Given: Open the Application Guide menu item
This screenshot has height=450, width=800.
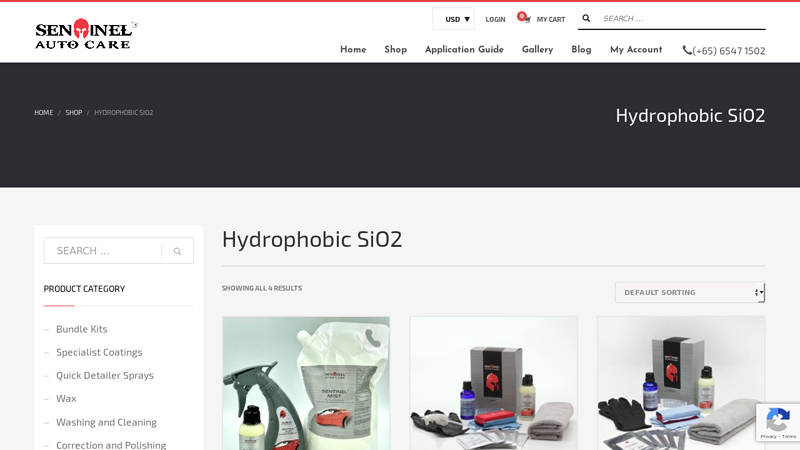Looking at the screenshot, I should pyautogui.click(x=464, y=49).
